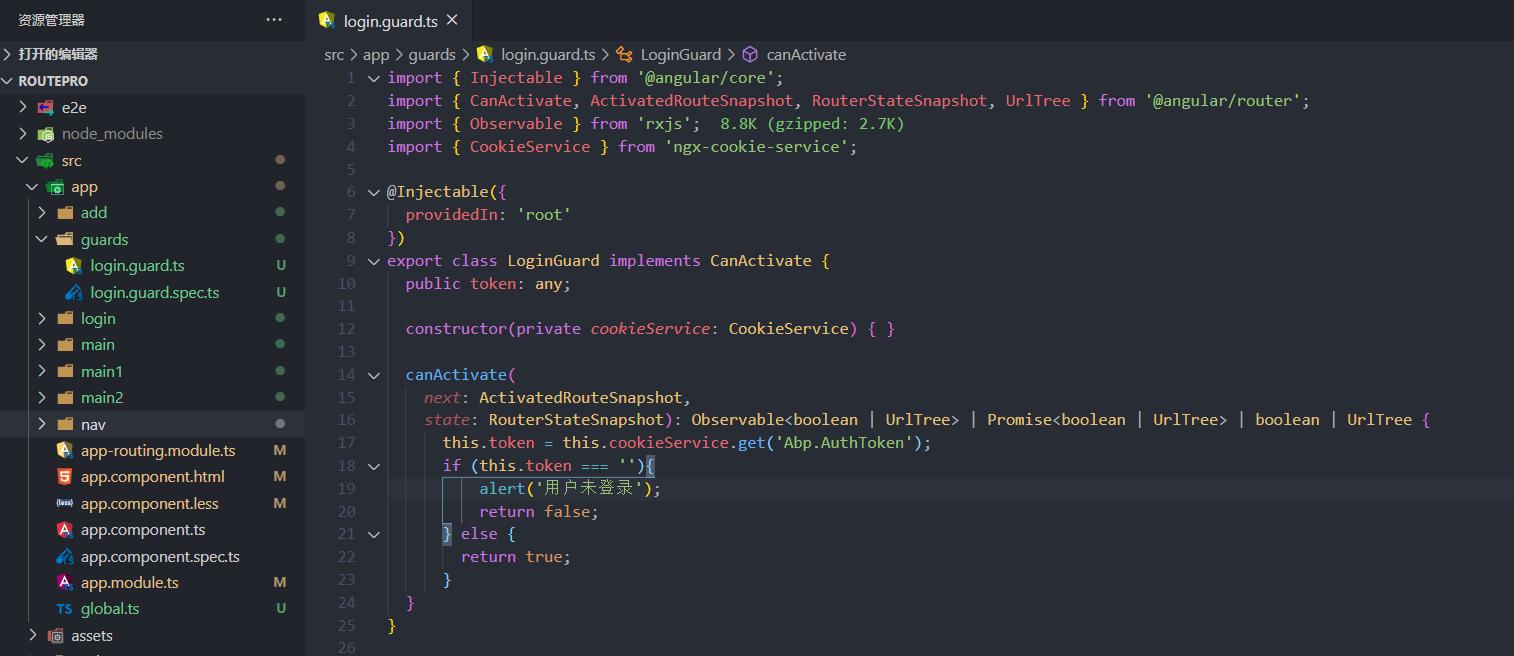Click canActivate in the breadcrumb bar
The height and width of the screenshot is (656, 1514).
(x=806, y=54)
